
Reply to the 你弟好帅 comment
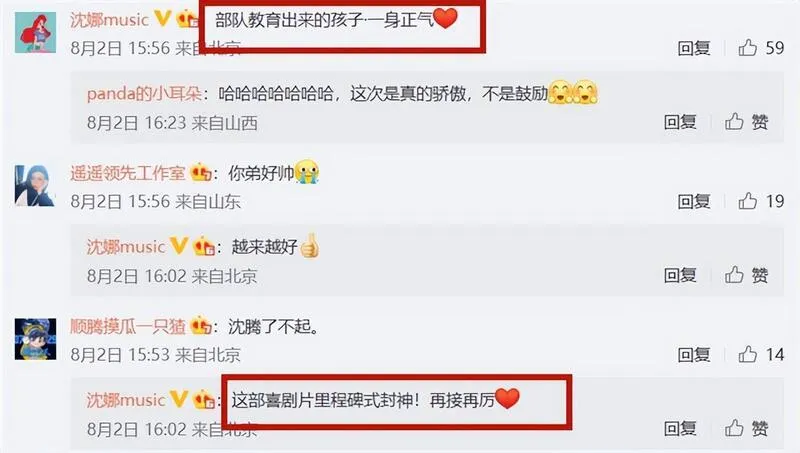(694, 202)
